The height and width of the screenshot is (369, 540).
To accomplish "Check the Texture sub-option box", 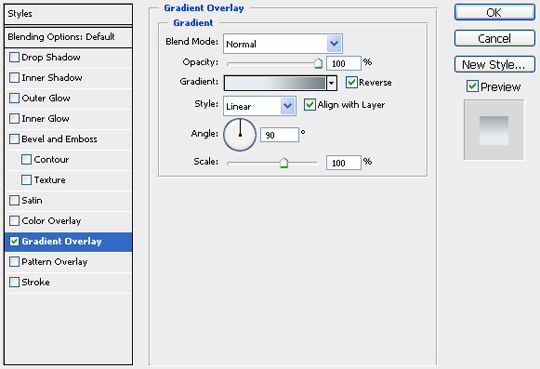I will point(26,180).
